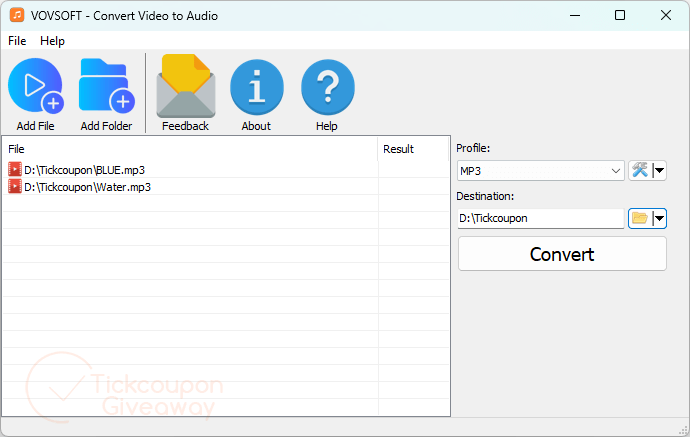Click the Add File icon
This screenshot has width=690, height=437.
(35, 88)
